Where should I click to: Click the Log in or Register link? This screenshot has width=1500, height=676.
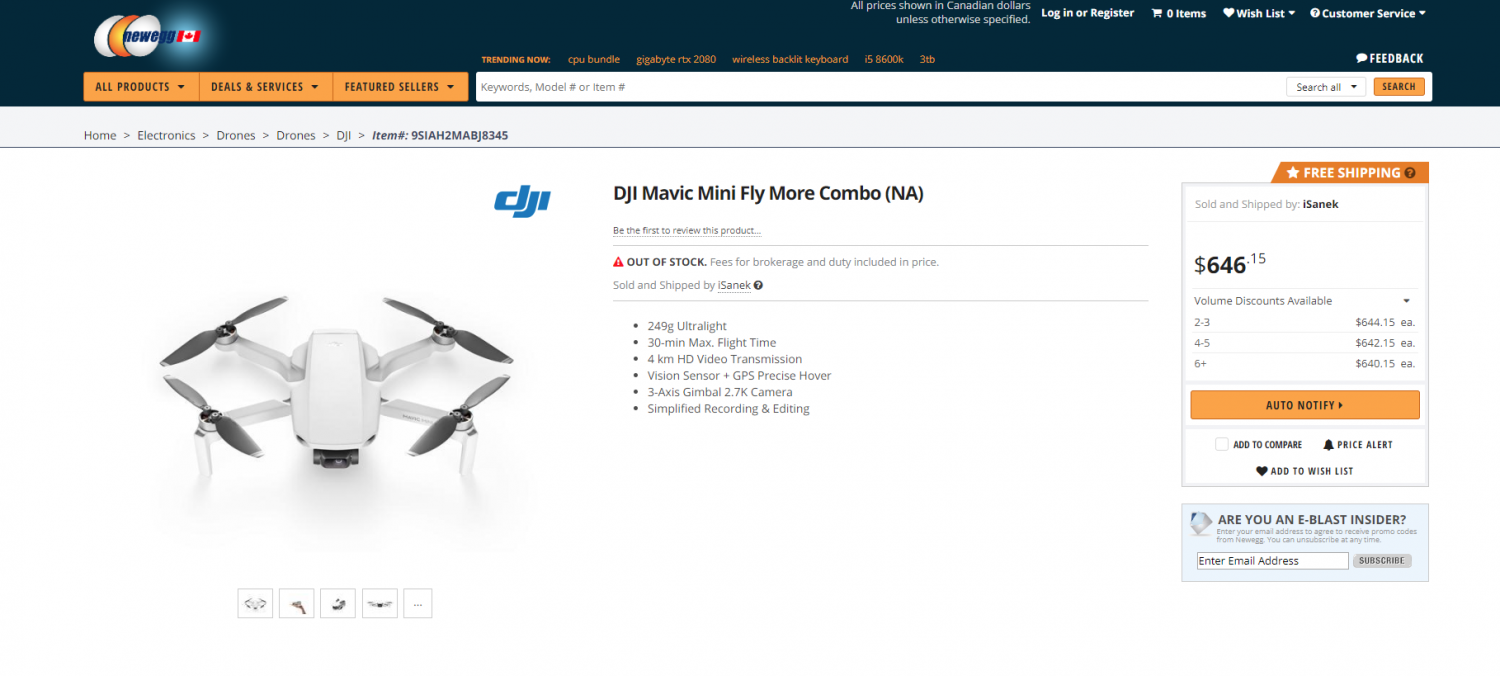pyautogui.click(x=1087, y=13)
